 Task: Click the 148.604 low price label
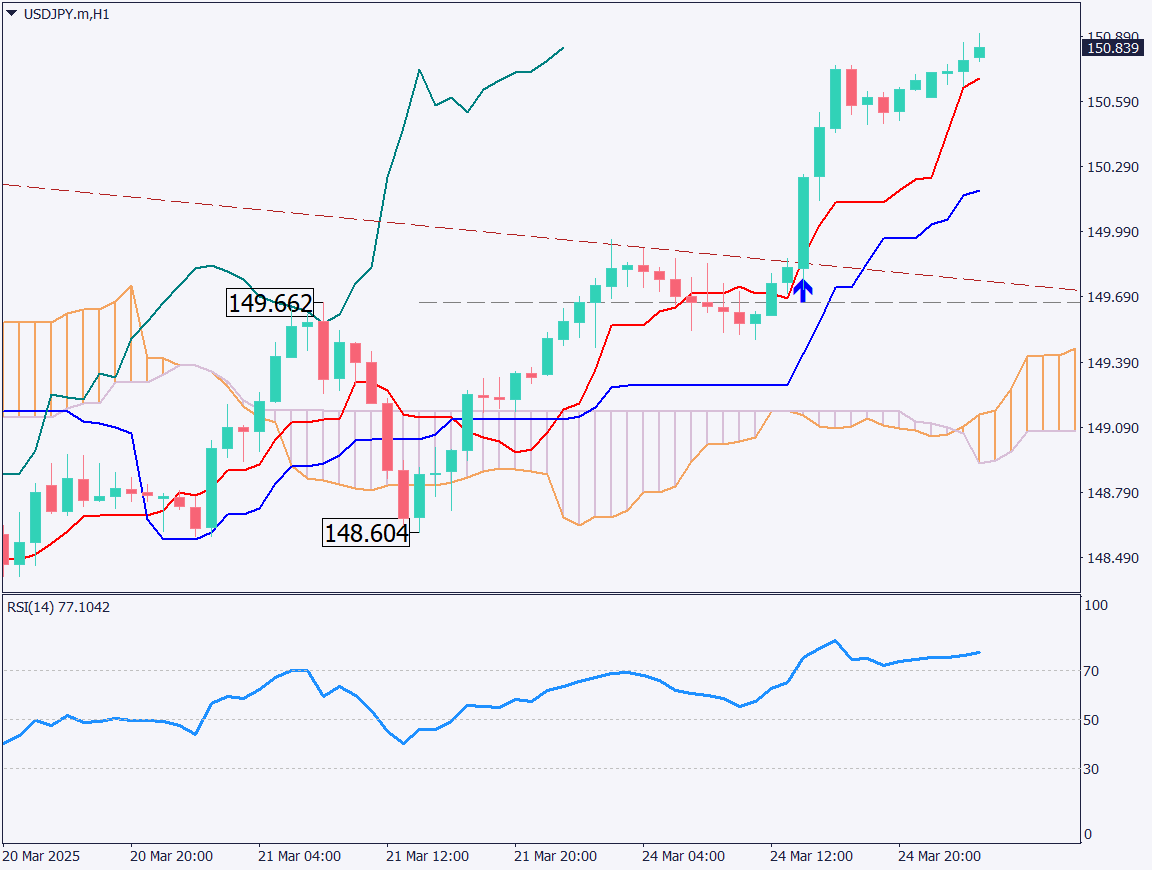tap(366, 534)
